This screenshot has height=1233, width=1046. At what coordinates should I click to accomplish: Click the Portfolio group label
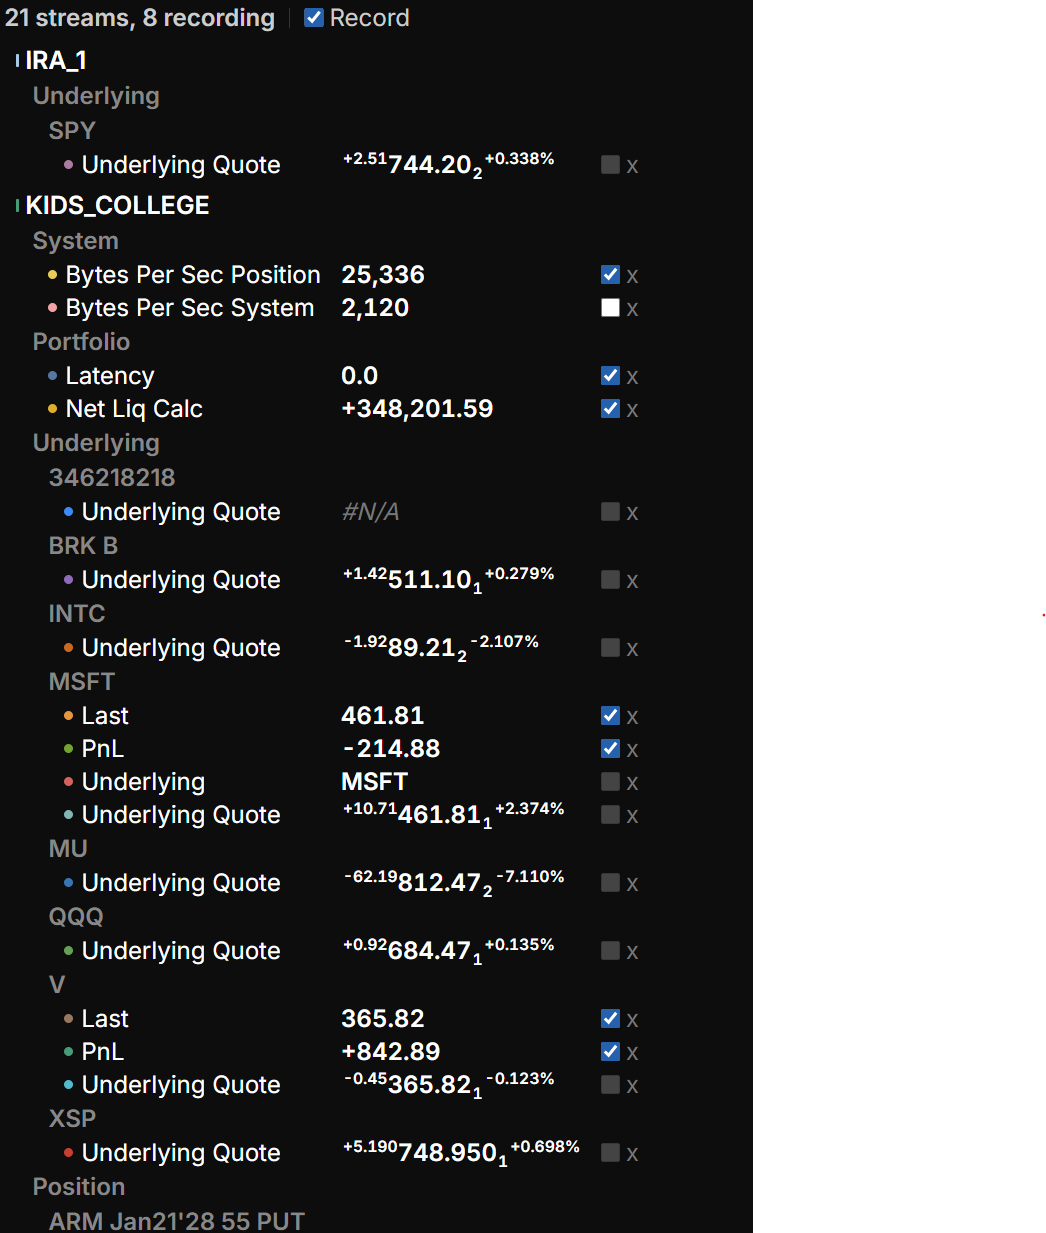pos(81,342)
